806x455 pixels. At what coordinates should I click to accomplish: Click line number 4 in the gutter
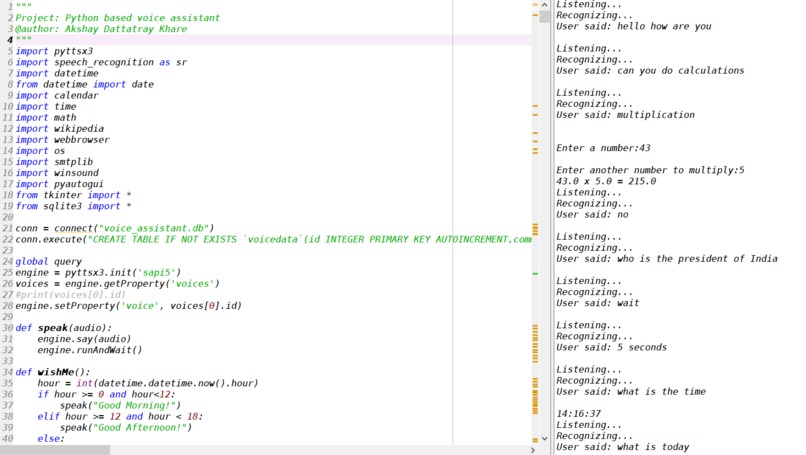coord(10,40)
